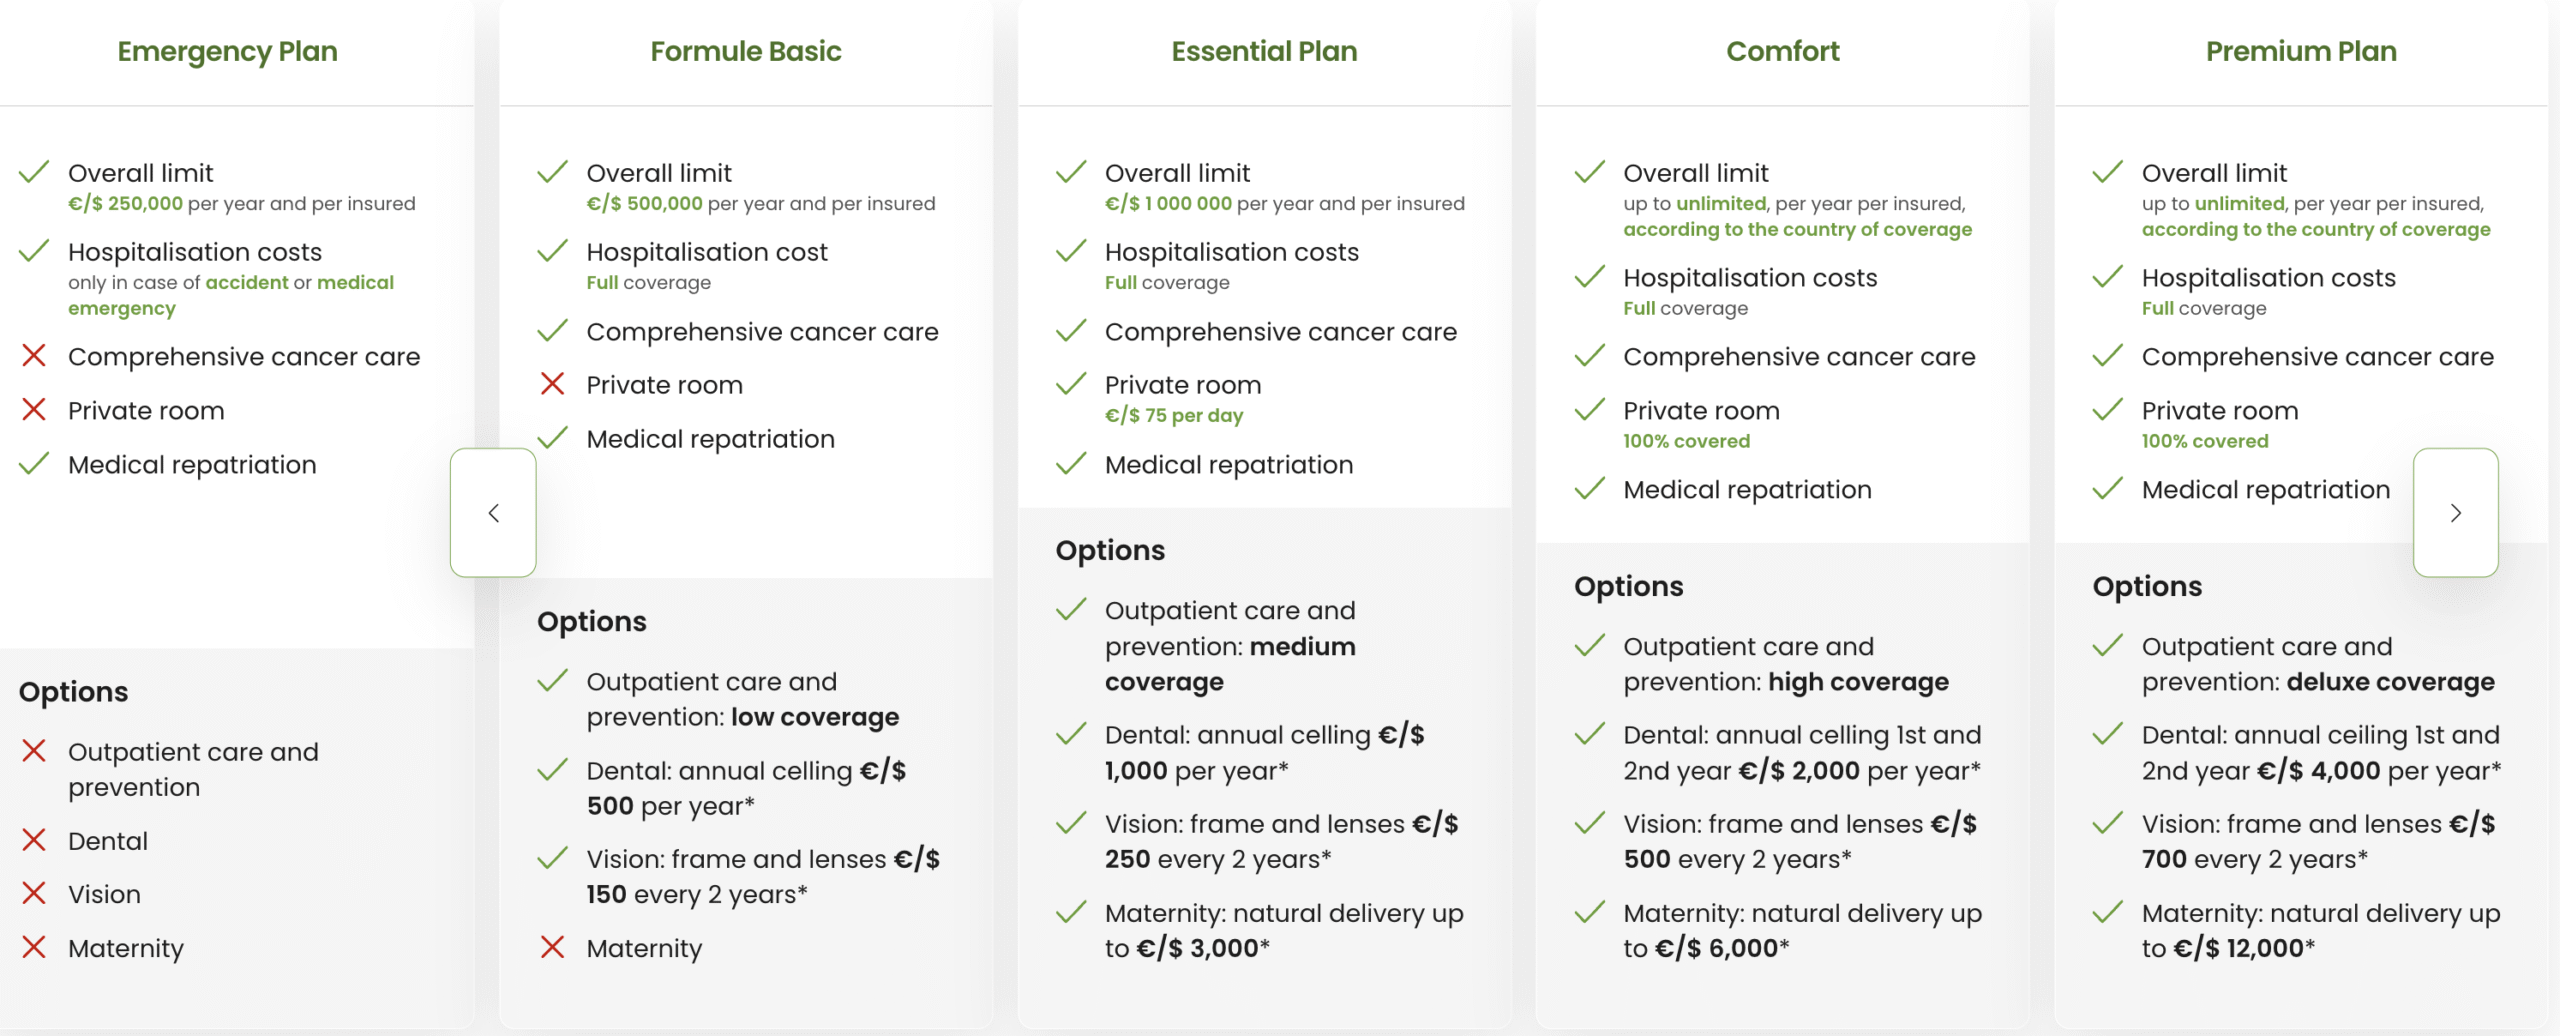
Task: Select the Premium Plan heading
Action: 2301,51
